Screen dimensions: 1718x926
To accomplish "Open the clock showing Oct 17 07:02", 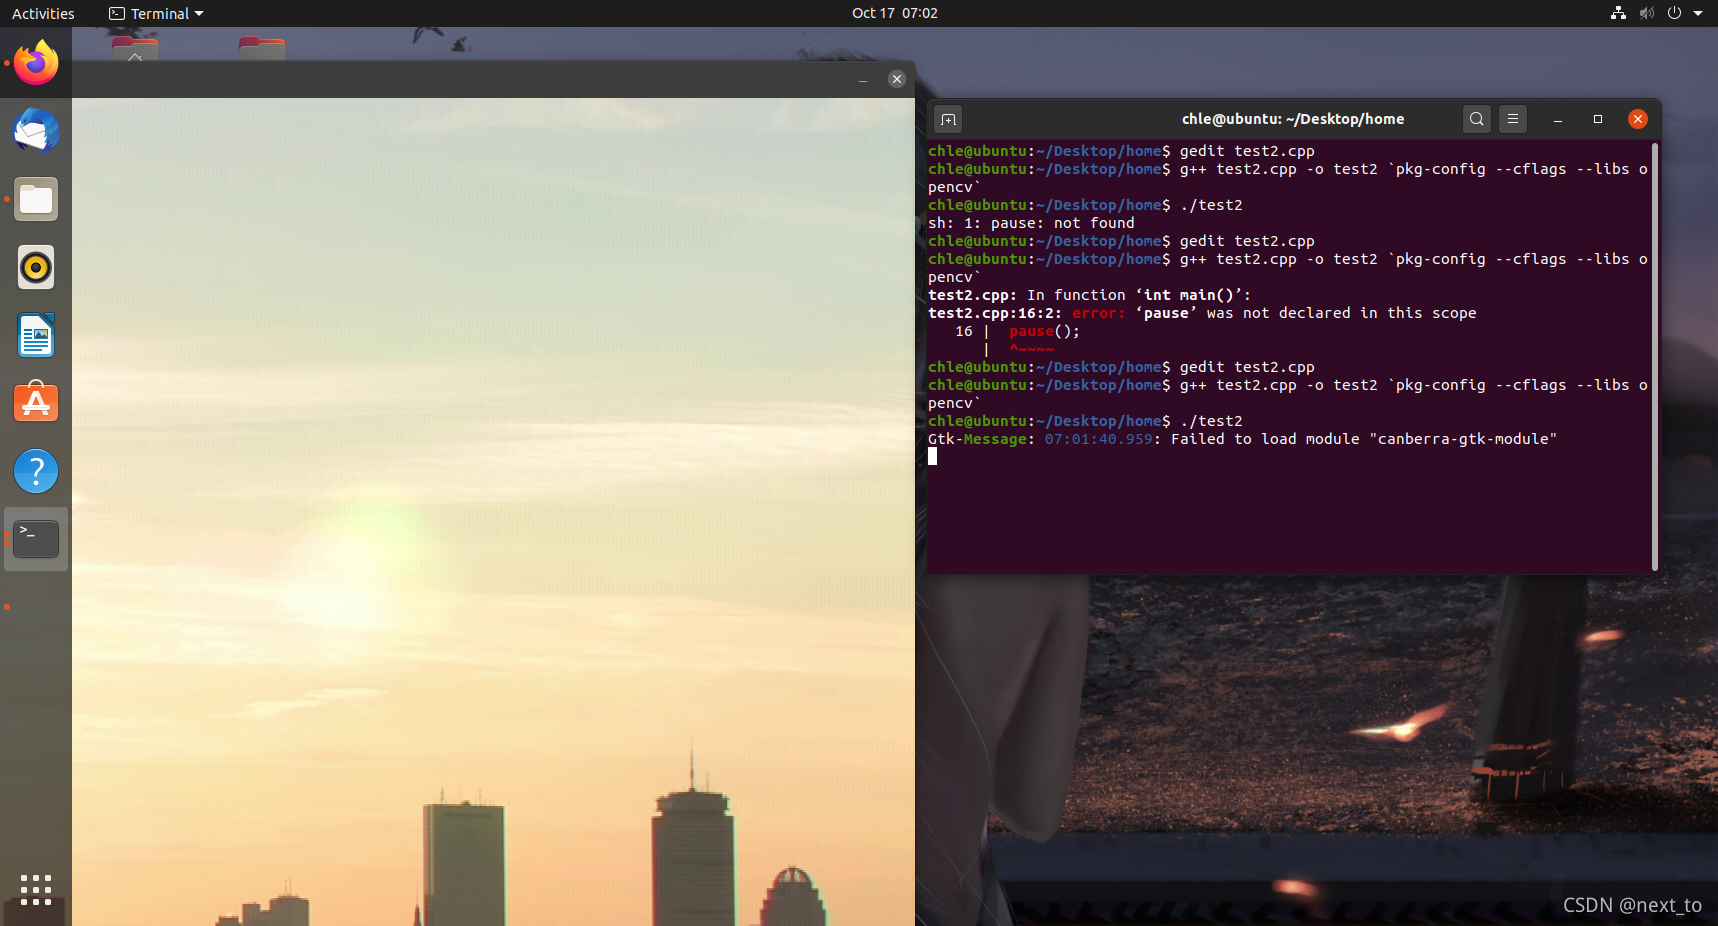I will (x=895, y=13).
